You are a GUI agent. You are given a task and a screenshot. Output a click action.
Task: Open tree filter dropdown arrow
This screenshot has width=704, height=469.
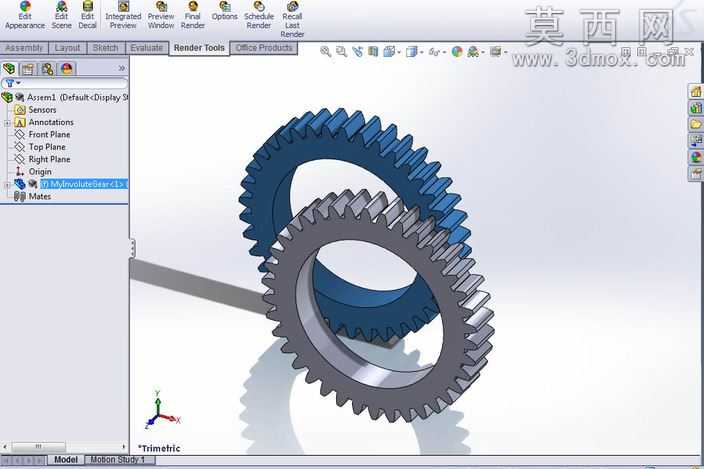(18, 83)
